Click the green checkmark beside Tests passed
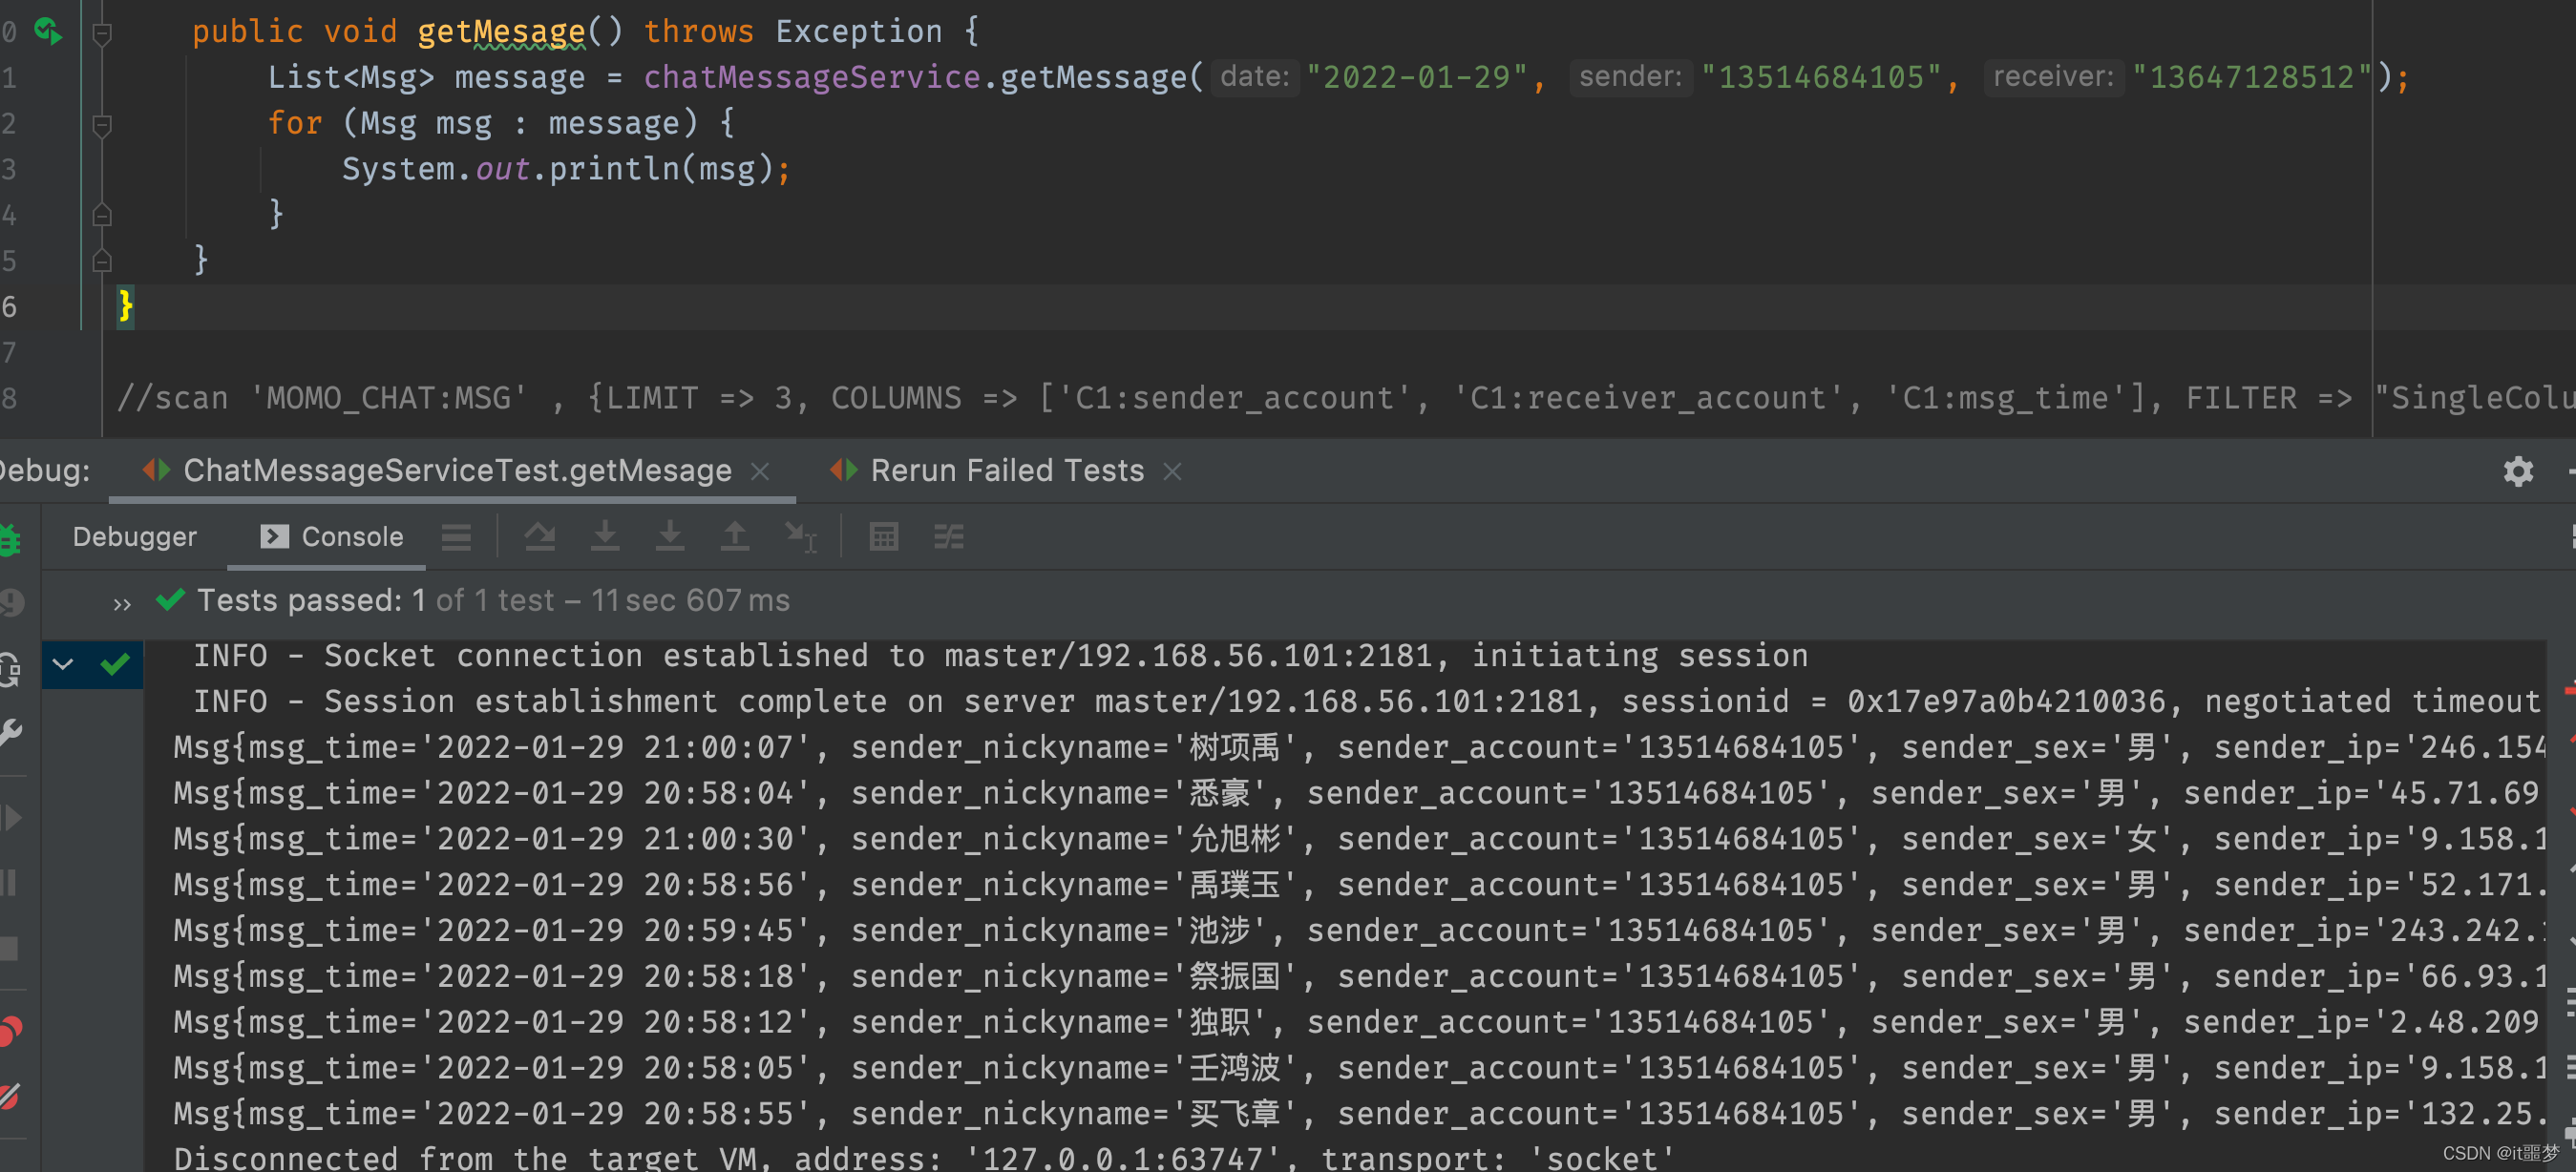2576x1172 pixels. 171,599
